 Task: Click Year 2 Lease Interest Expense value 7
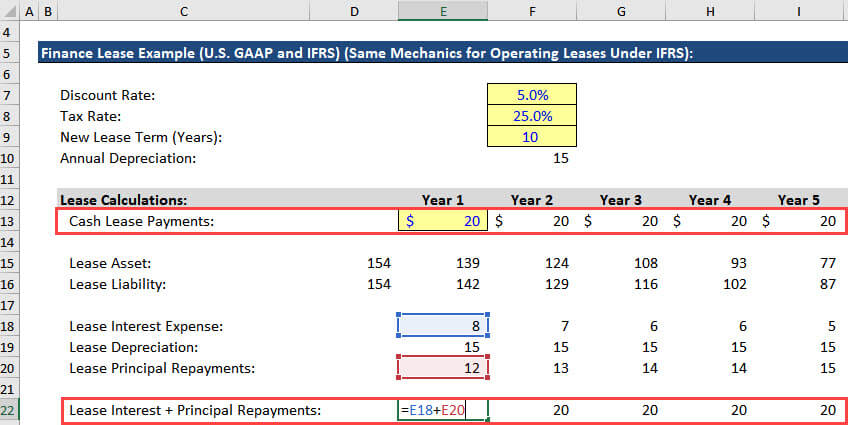coord(565,326)
